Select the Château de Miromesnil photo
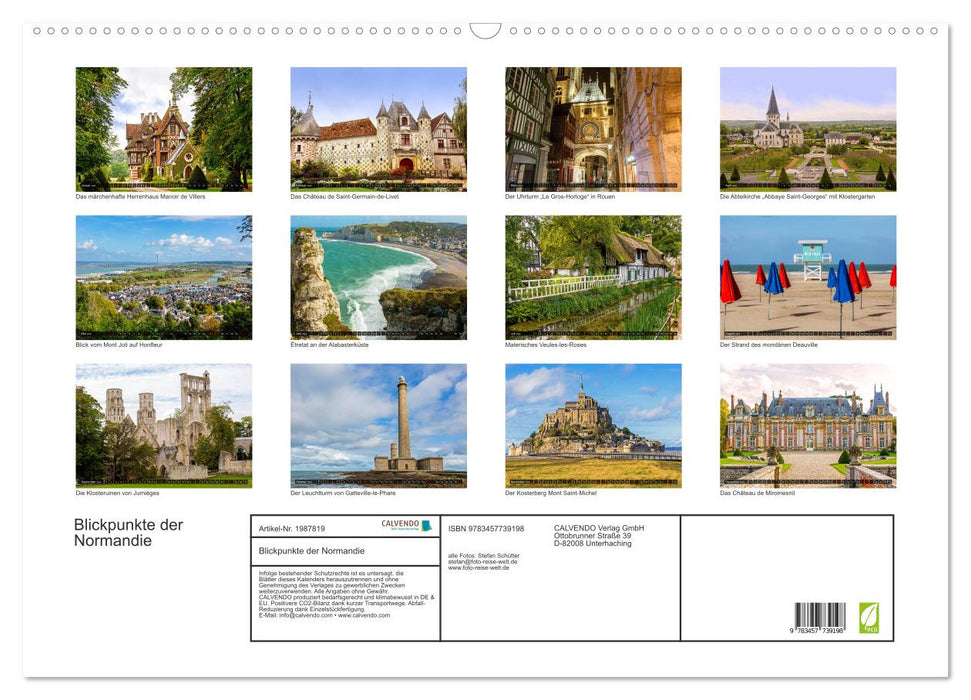The image size is (971, 700). coord(808,425)
